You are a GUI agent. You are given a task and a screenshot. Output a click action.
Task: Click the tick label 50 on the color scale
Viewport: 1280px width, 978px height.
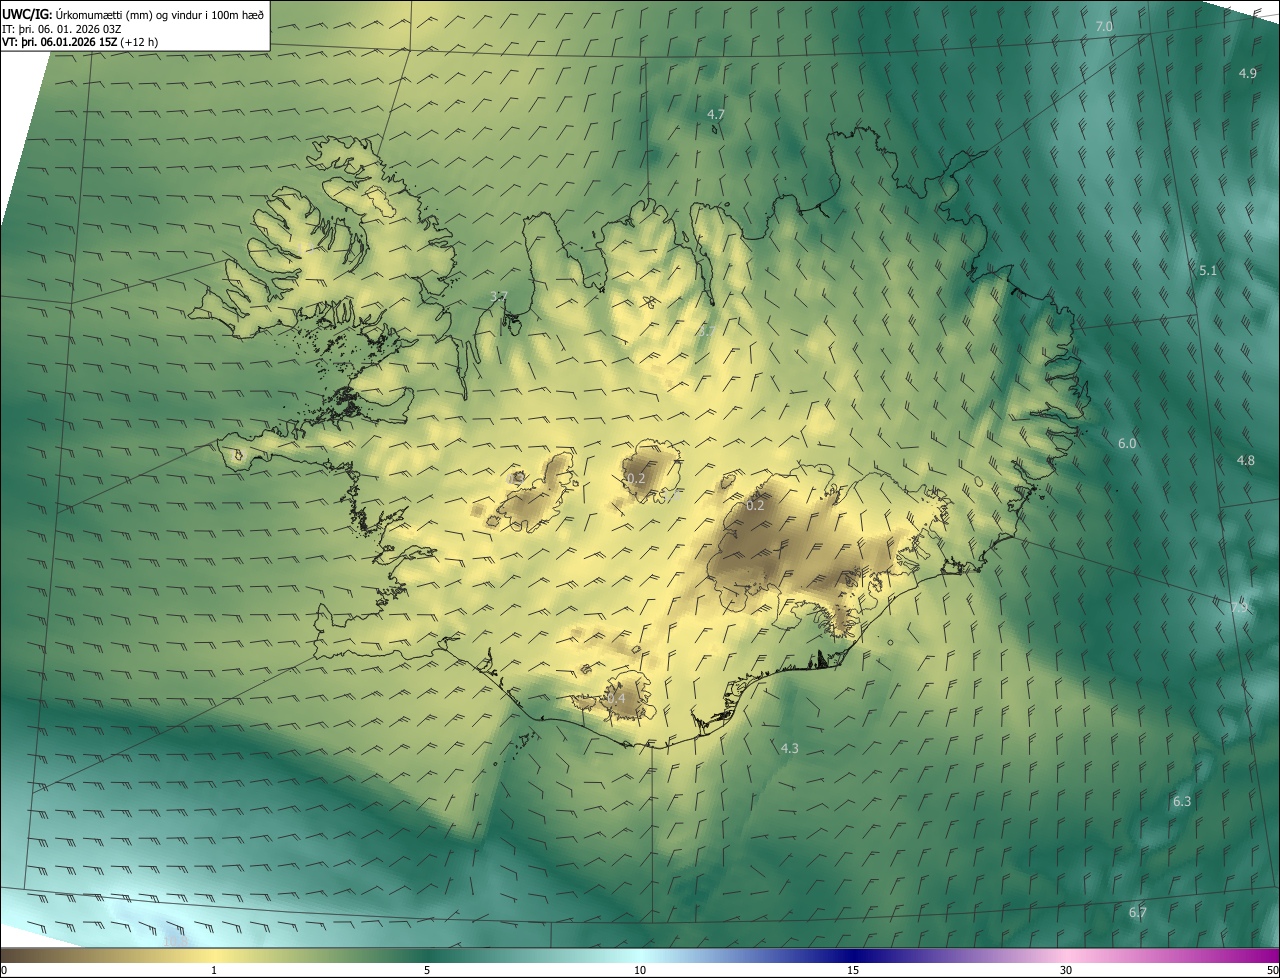click(1272, 971)
